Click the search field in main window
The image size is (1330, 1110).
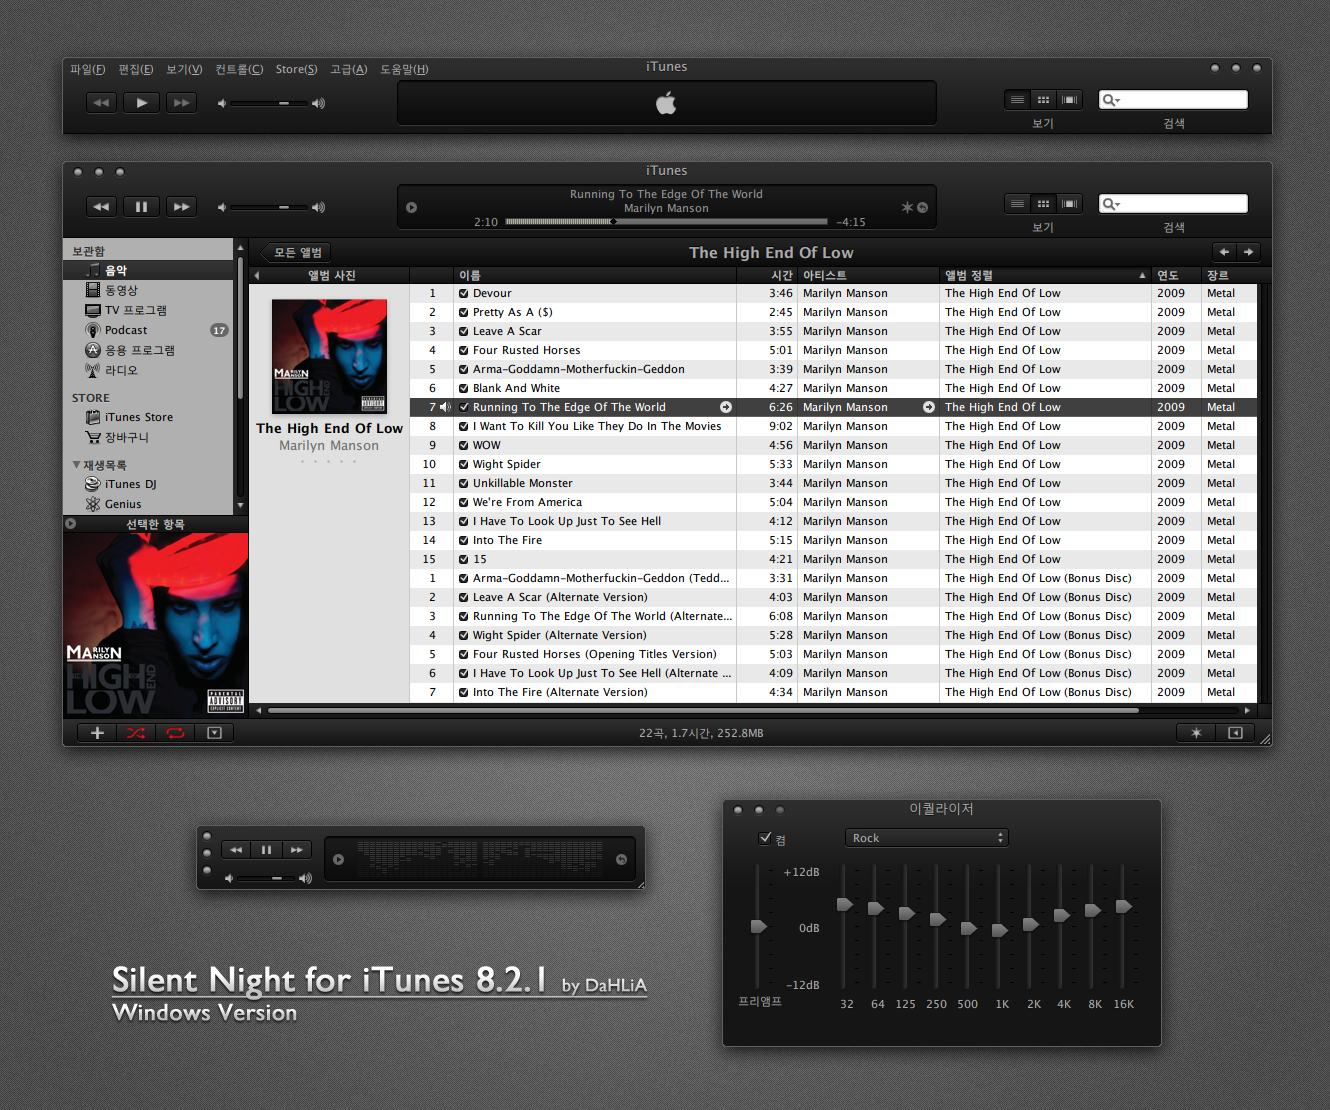click(1173, 204)
